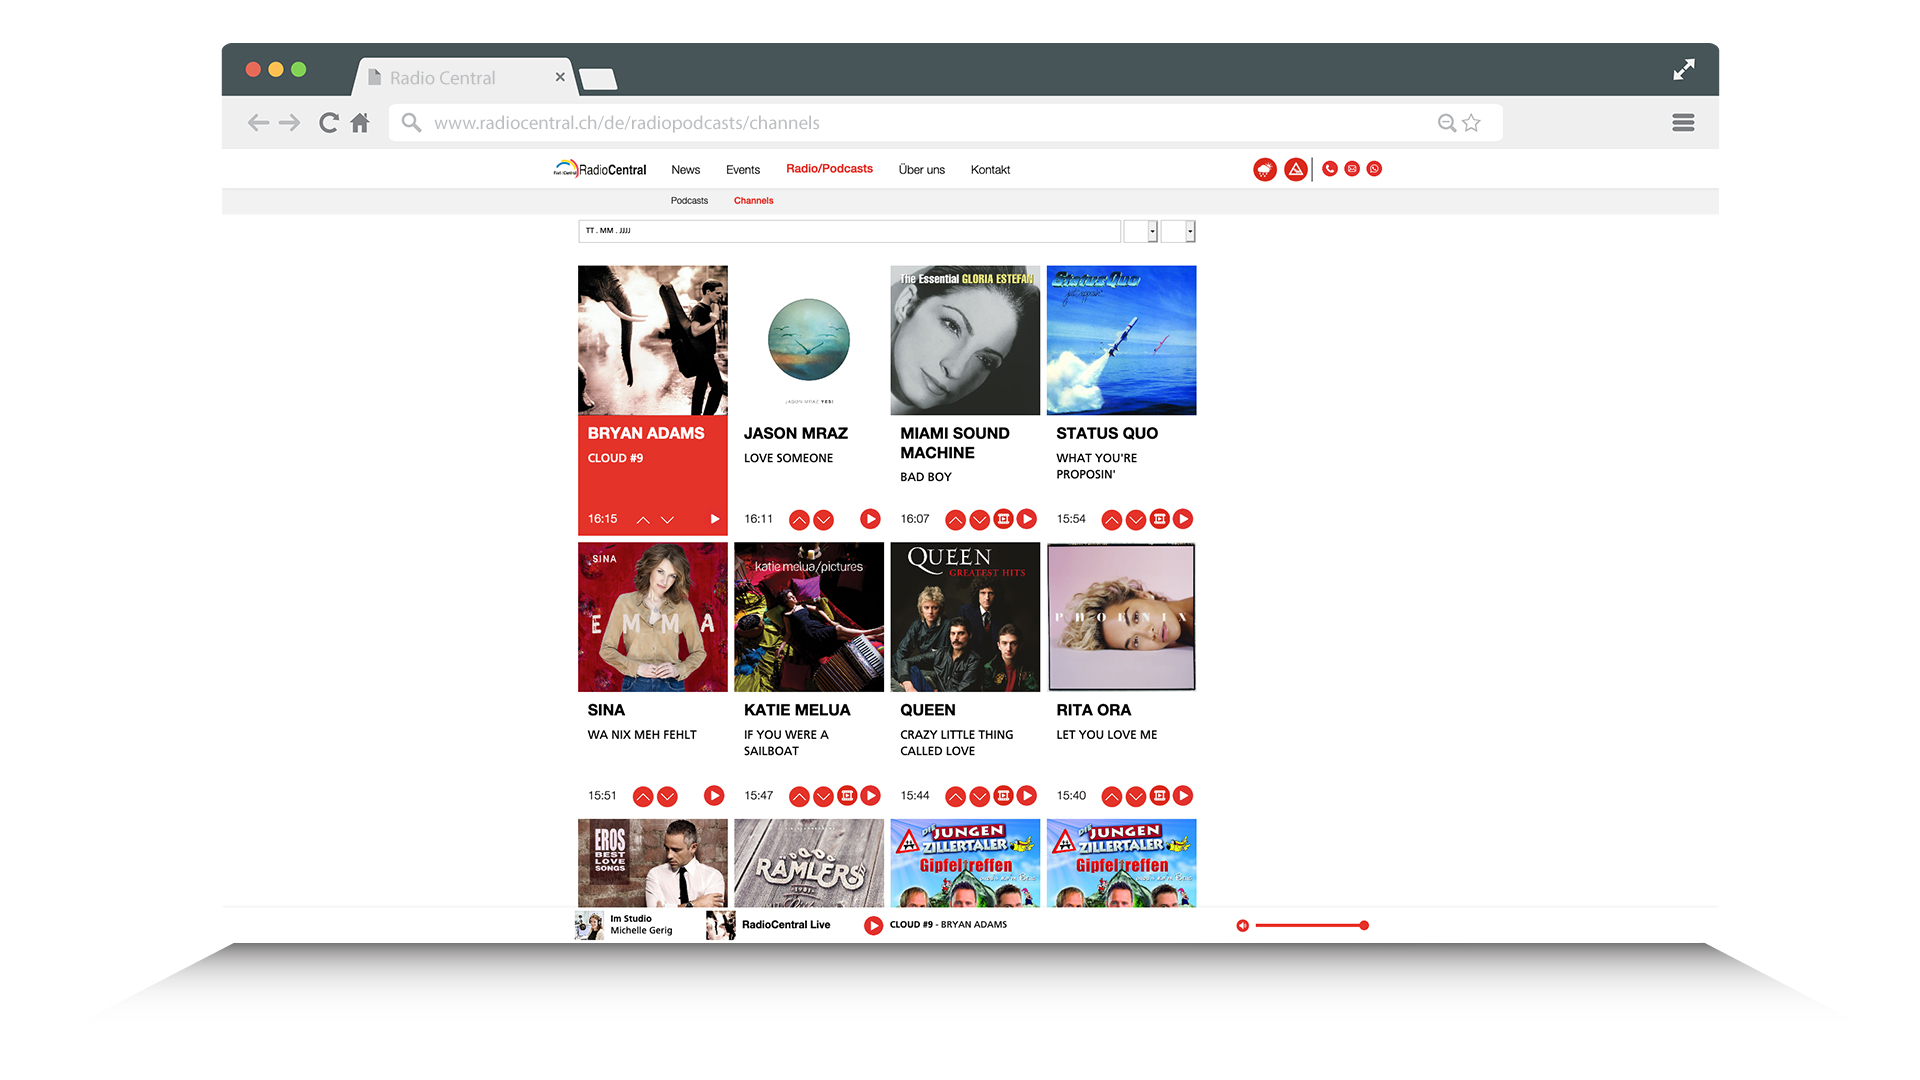This screenshot has width=1920, height=1080.
Task: Adjust the red volume slider
Action: click(x=1311, y=926)
